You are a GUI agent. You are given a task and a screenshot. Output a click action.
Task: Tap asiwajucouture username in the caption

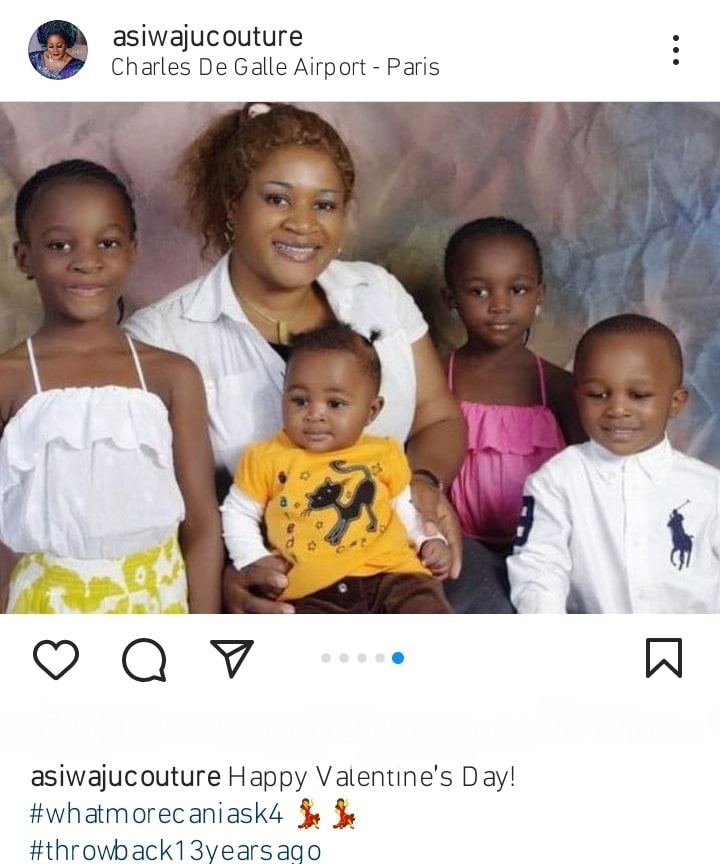tap(126, 776)
